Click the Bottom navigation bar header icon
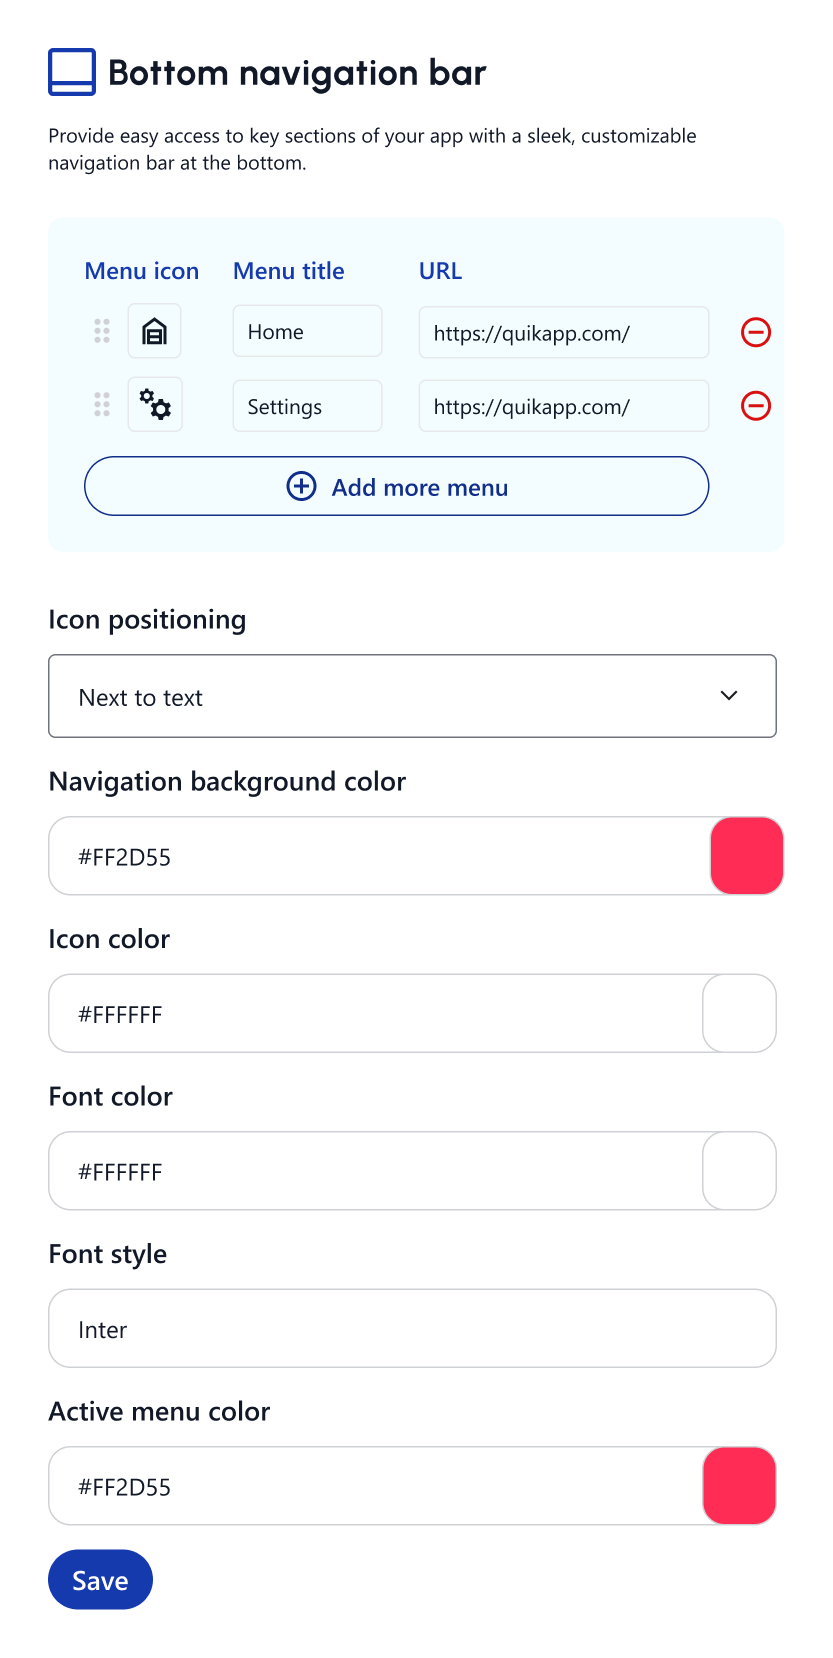Viewport: 833px width, 1658px height. (72, 72)
